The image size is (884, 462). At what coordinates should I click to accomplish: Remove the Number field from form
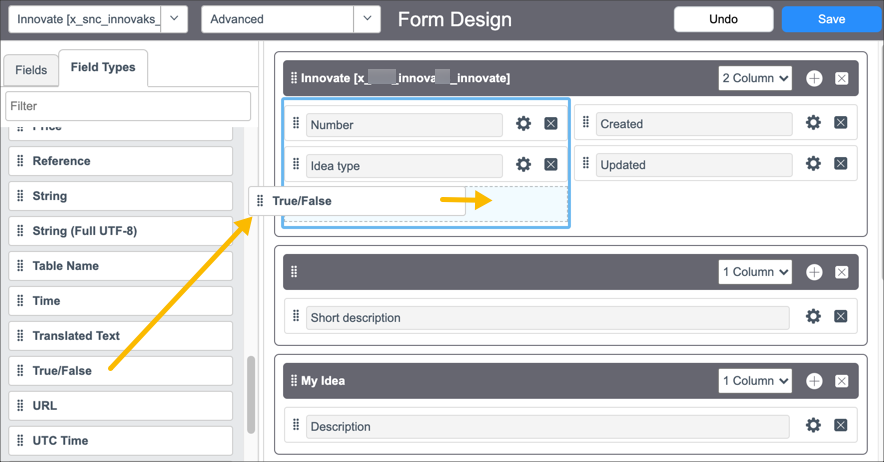[x=551, y=124]
